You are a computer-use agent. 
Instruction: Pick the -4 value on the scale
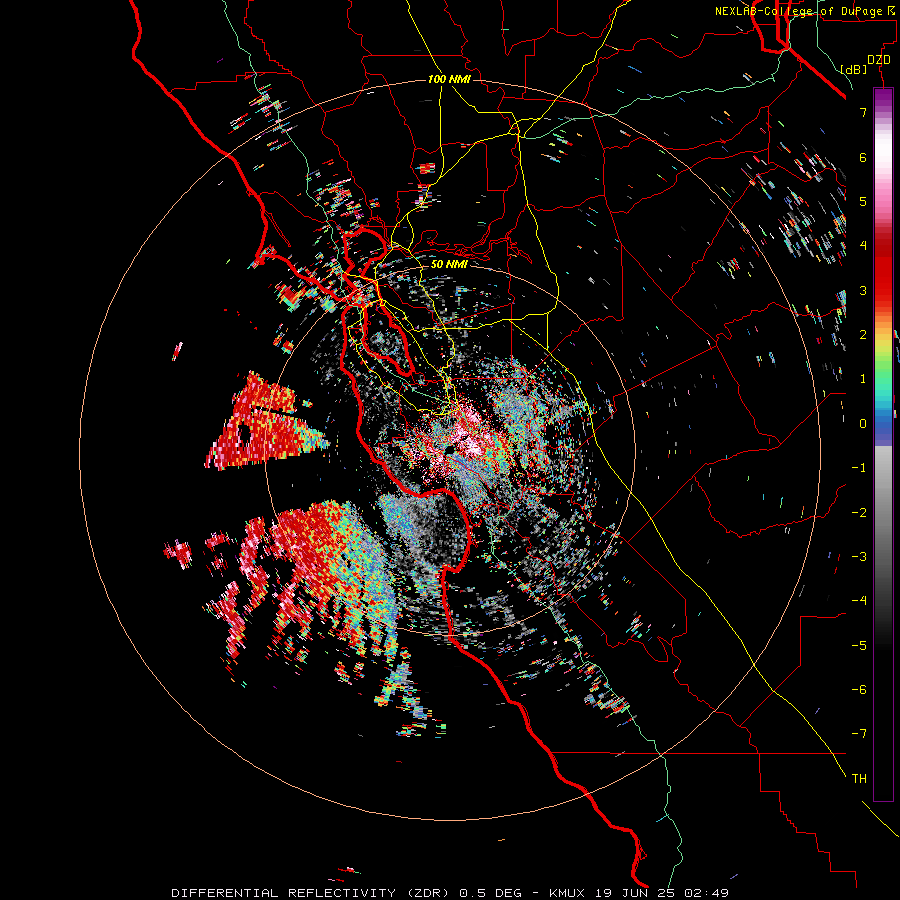pos(859,601)
